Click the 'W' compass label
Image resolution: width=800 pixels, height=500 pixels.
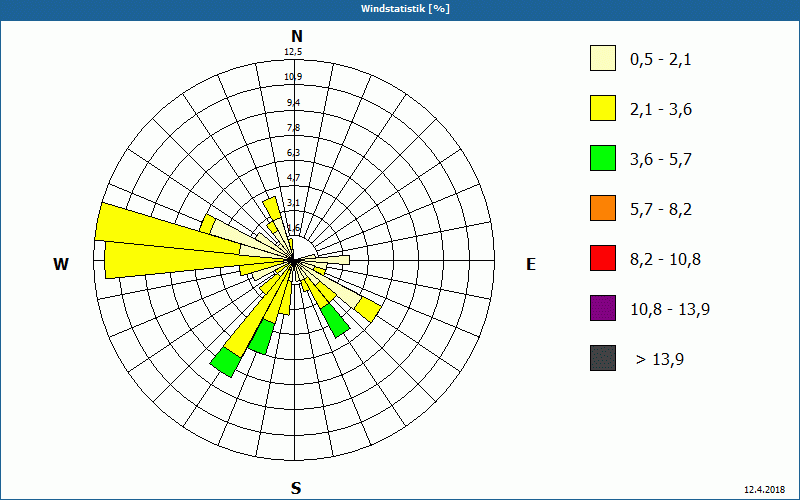[x=61, y=264]
